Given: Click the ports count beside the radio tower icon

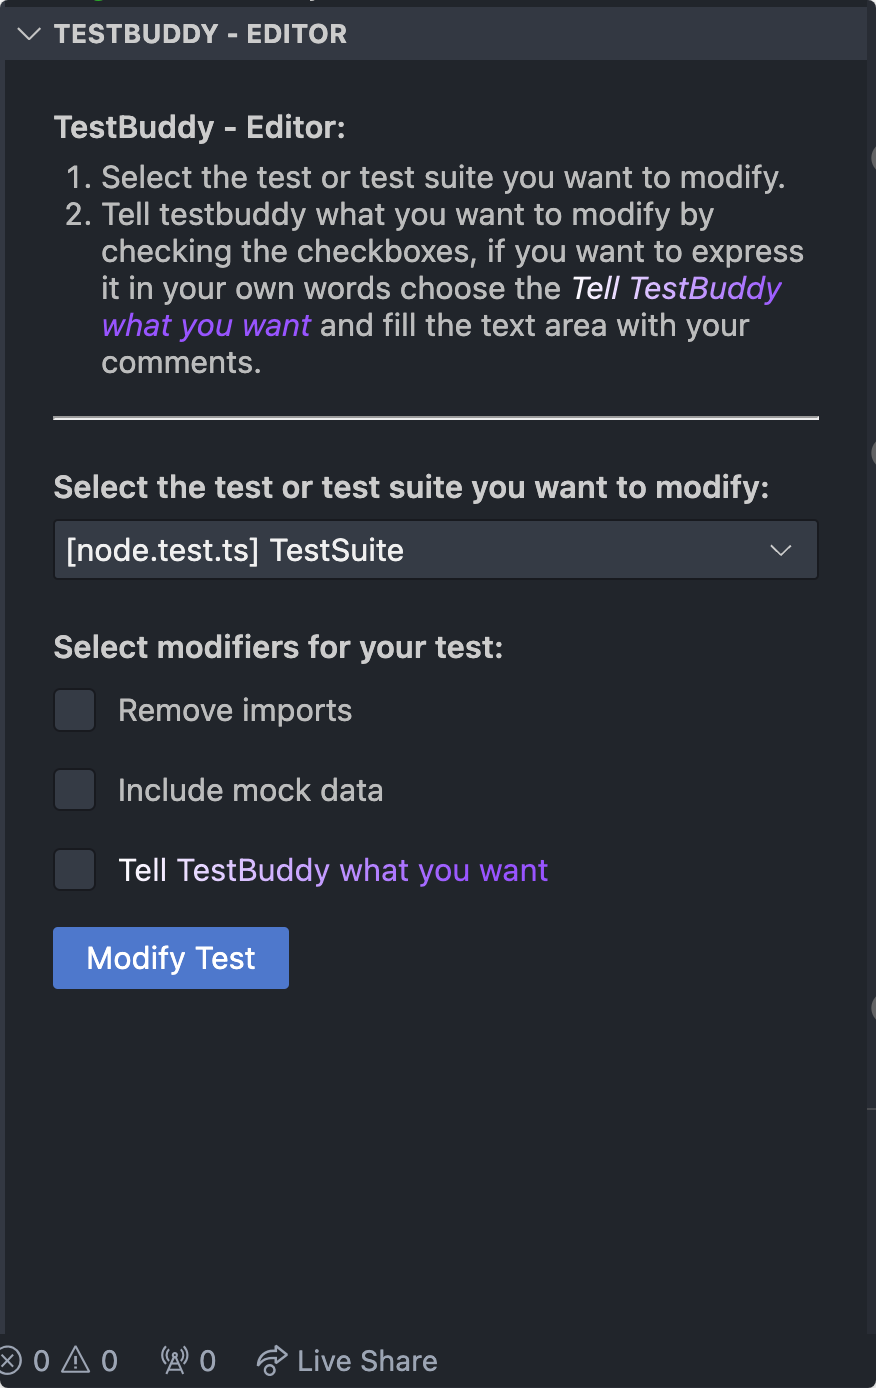Looking at the screenshot, I should click(207, 1361).
